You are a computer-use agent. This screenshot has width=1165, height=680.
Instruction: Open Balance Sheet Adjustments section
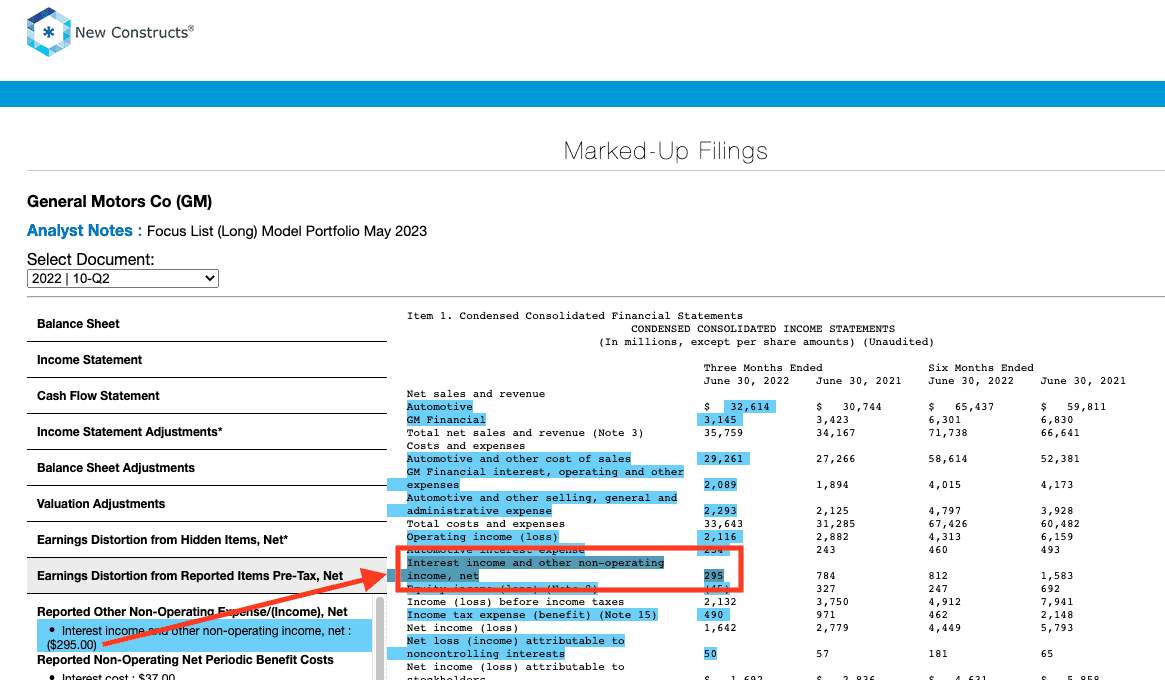pos(207,468)
